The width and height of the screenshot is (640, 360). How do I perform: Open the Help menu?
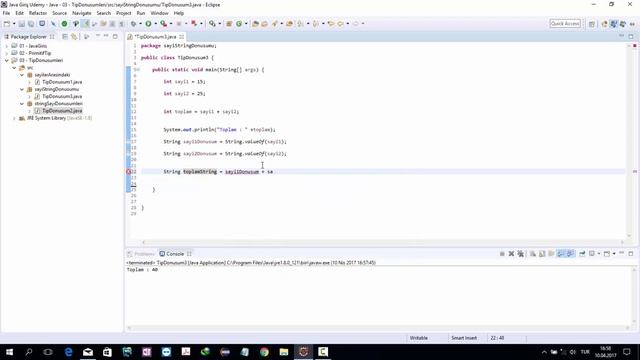(179, 13)
